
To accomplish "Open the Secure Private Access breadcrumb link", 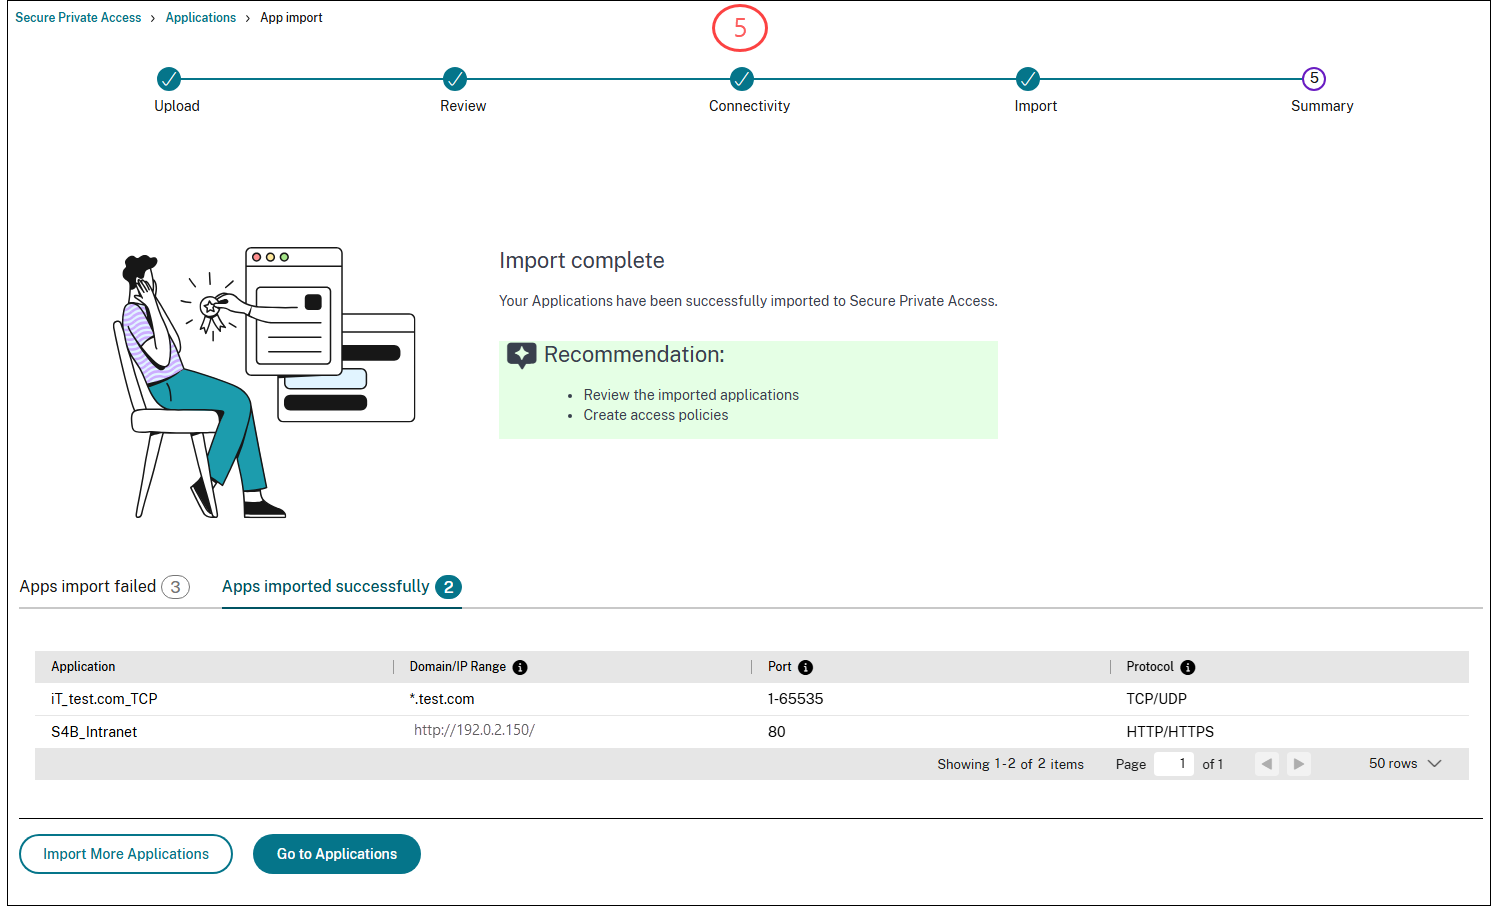I will 78,17.
